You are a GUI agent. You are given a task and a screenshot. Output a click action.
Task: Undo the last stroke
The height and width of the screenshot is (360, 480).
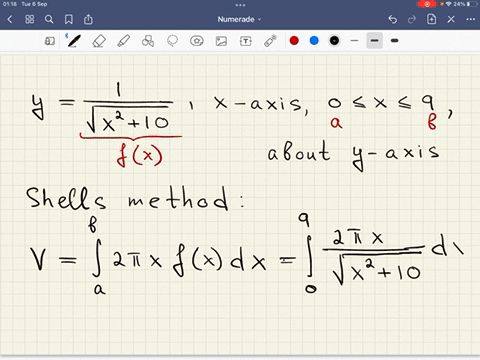393,19
